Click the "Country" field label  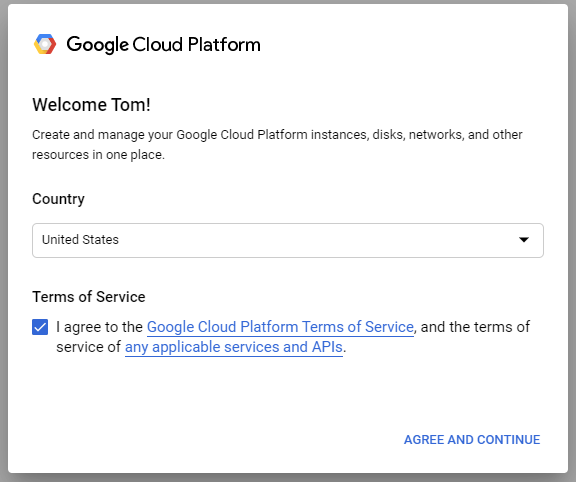coord(58,199)
